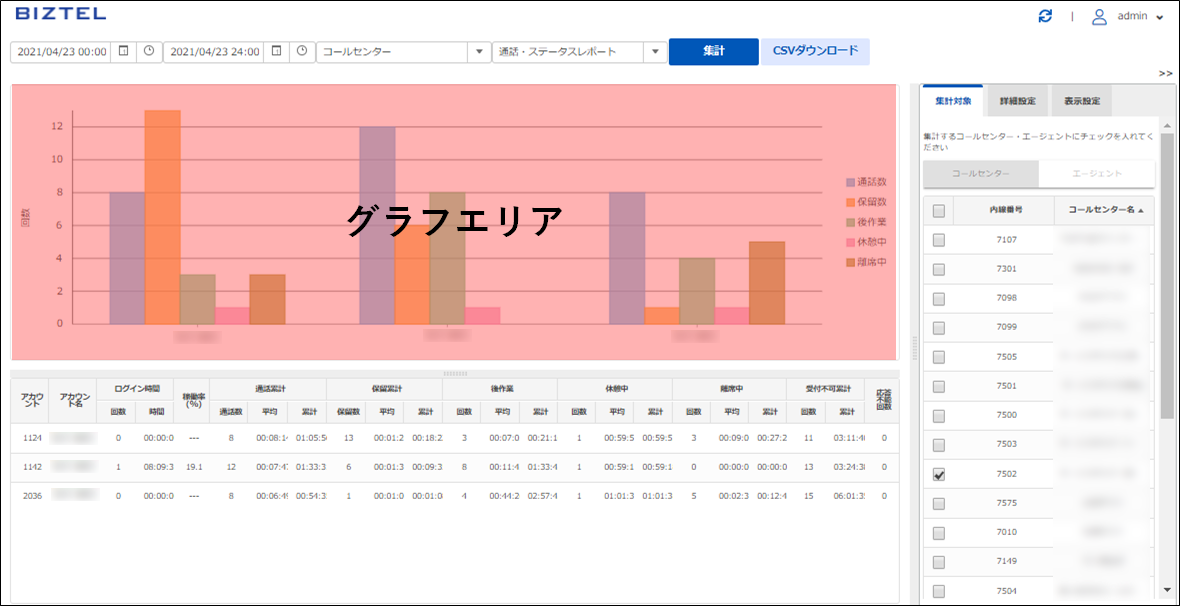Click 保留数 legend color swatch
The height and width of the screenshot is (606, 1180).
850,203
